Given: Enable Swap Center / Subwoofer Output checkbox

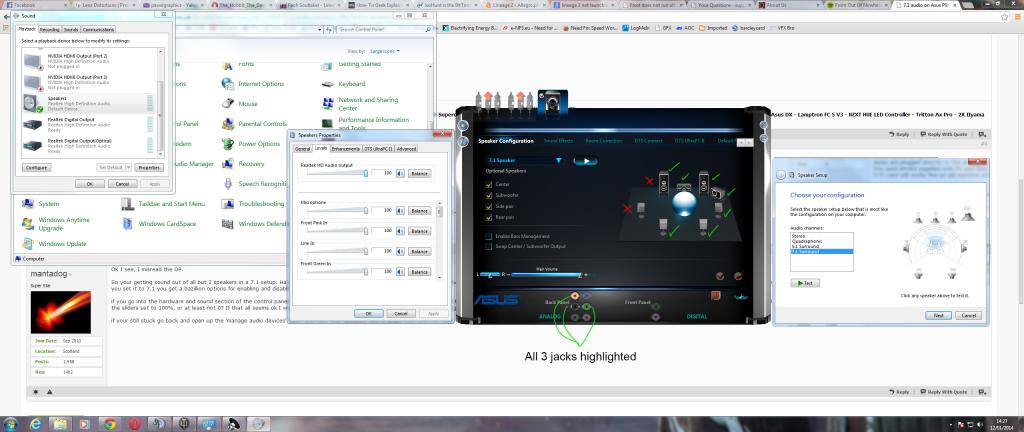Looking at the screenshot, I should [x=488, y=247].
